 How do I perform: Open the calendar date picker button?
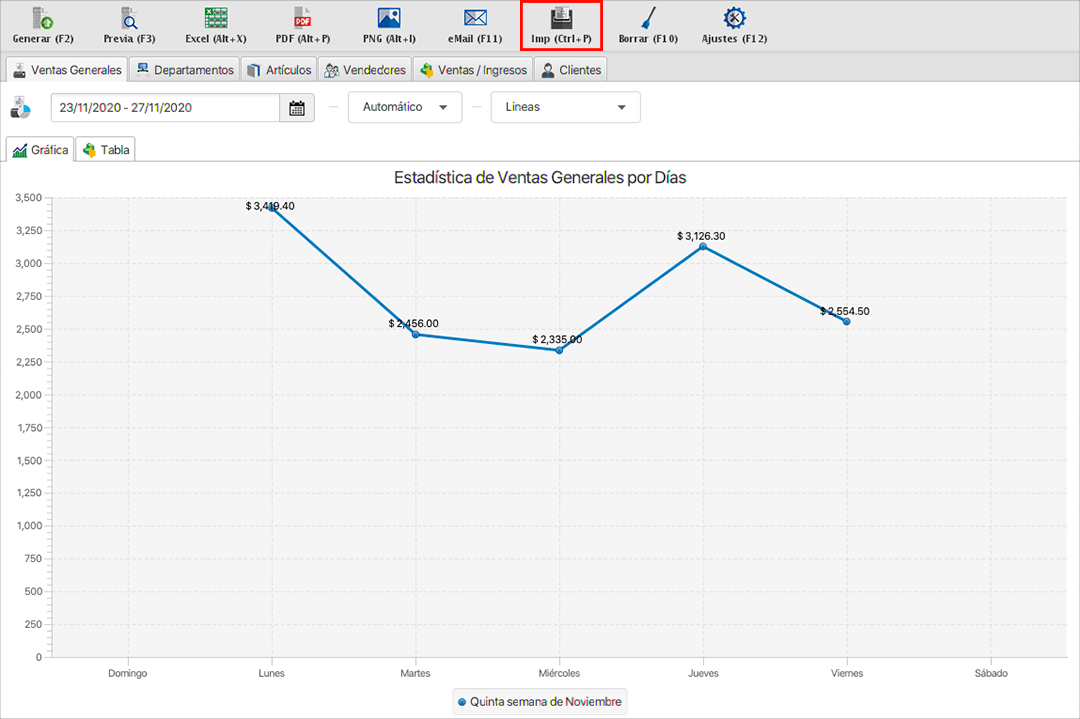[x=297, y=108]
